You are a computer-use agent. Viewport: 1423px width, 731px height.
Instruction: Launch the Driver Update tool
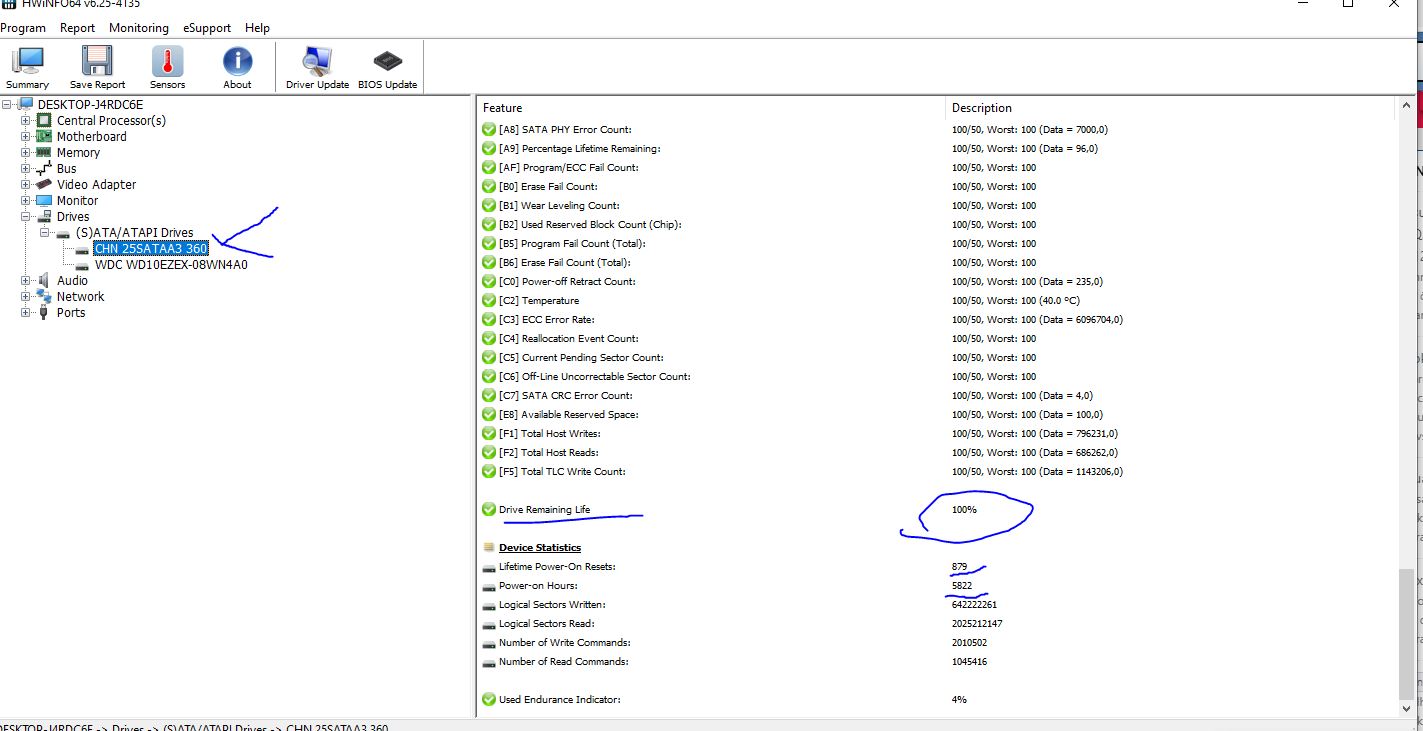[317, 68]
